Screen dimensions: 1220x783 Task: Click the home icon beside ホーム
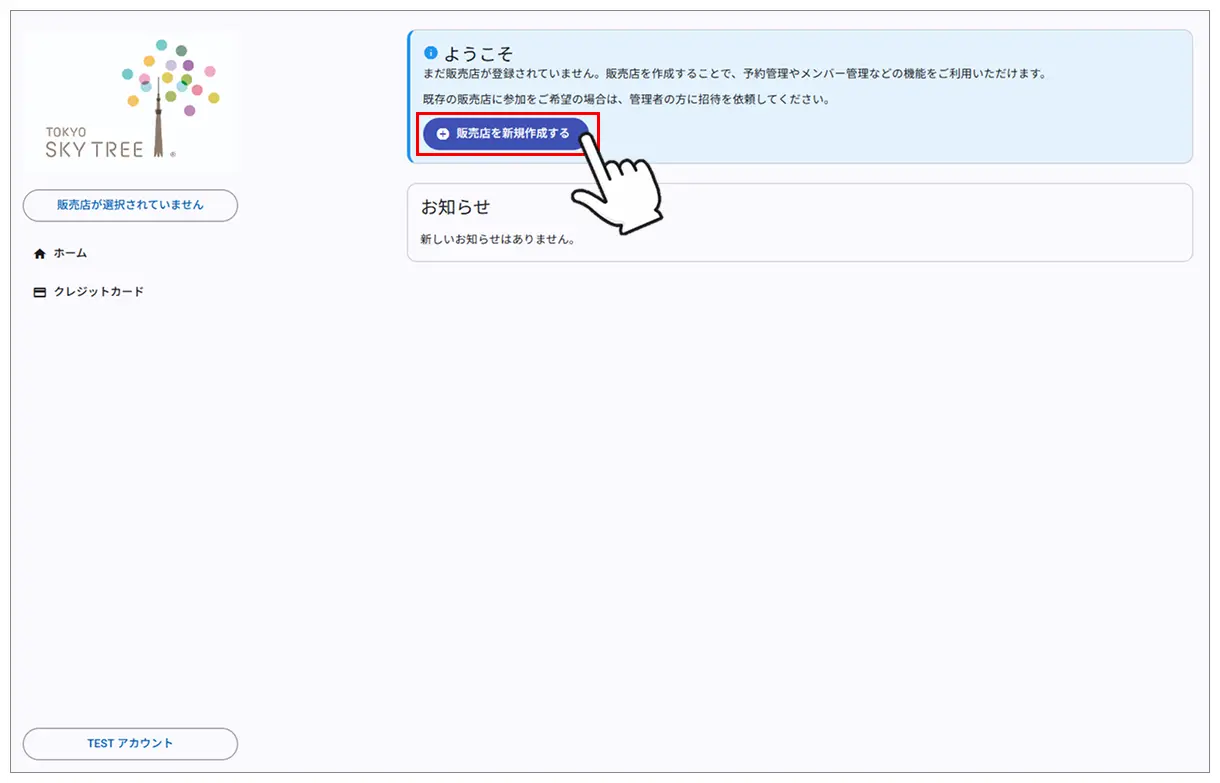click(x=39, y=253)
